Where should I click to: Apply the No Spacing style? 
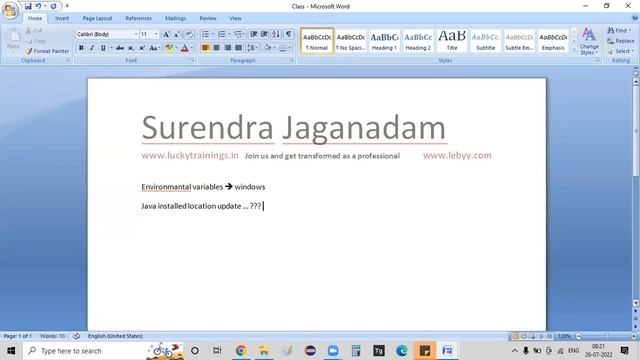(351, 41)
